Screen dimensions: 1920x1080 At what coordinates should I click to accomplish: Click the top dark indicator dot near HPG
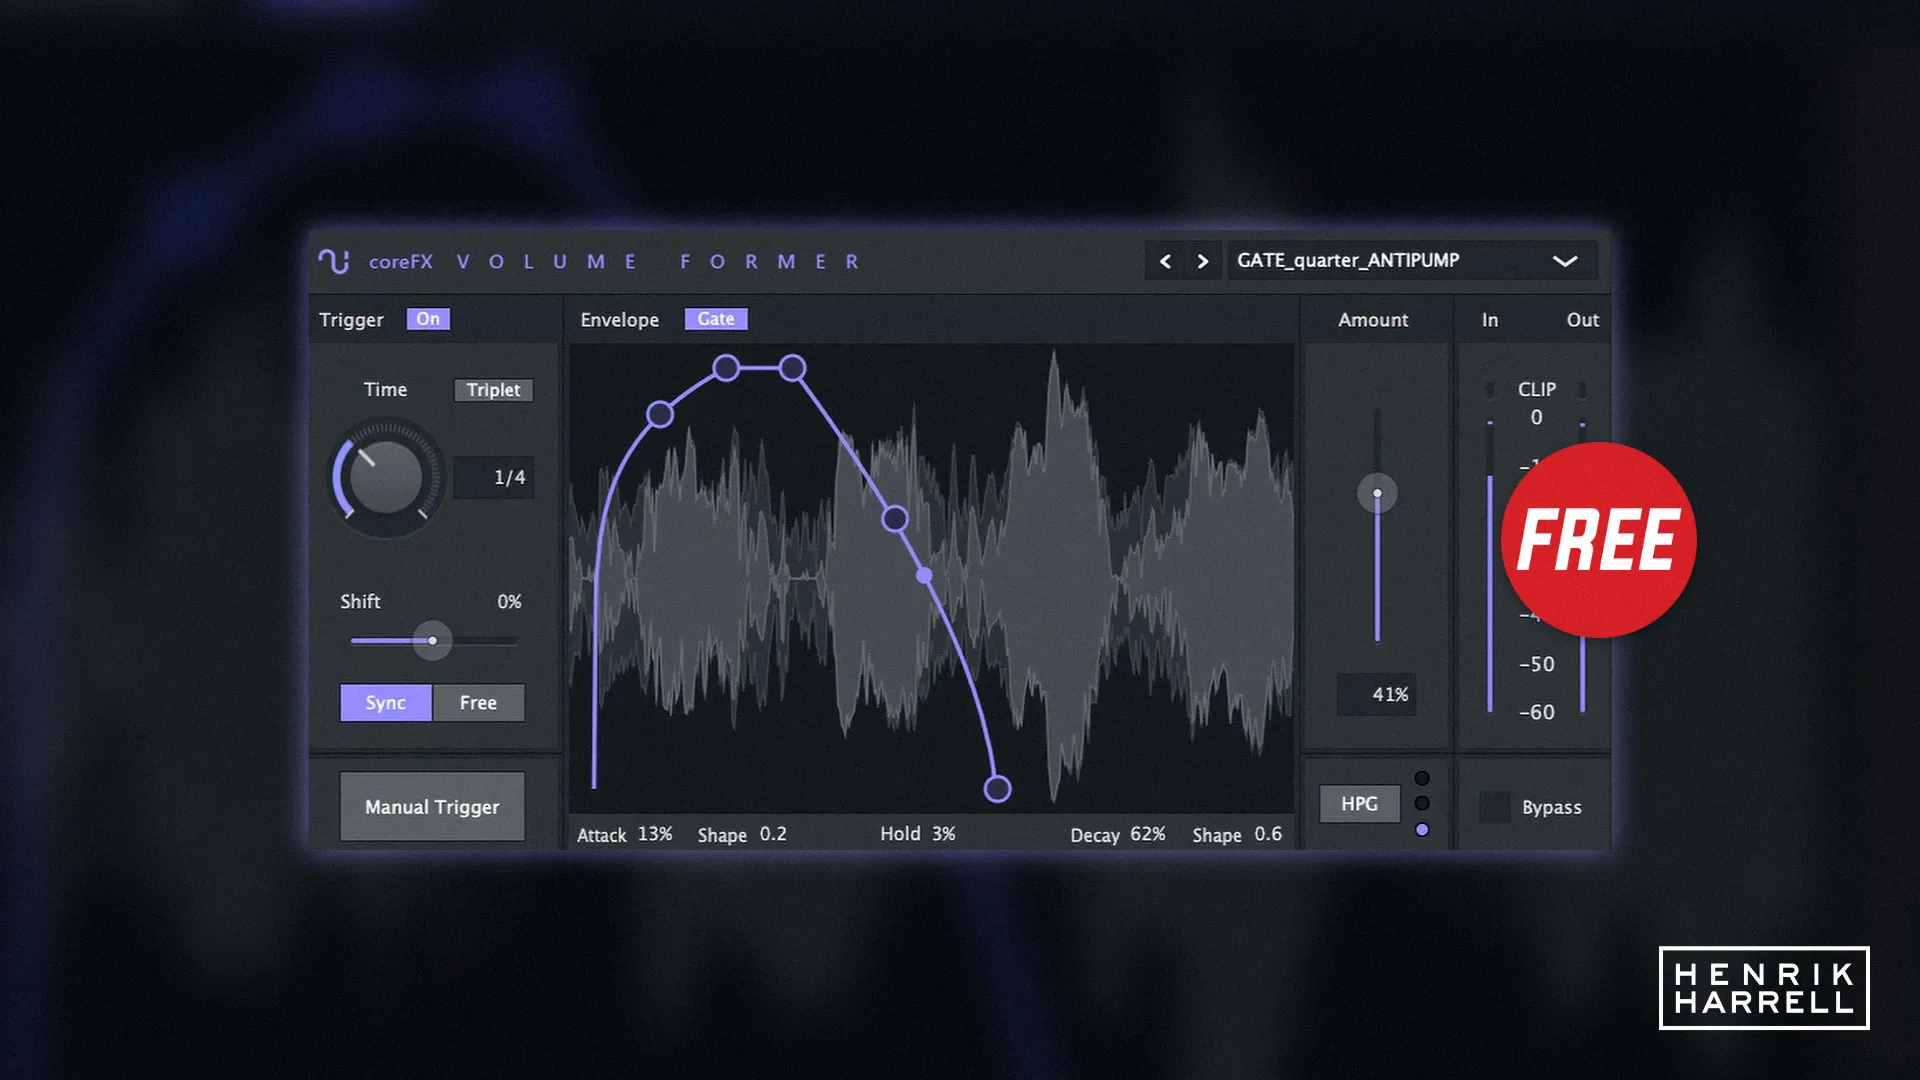[x=1423, y=775]
